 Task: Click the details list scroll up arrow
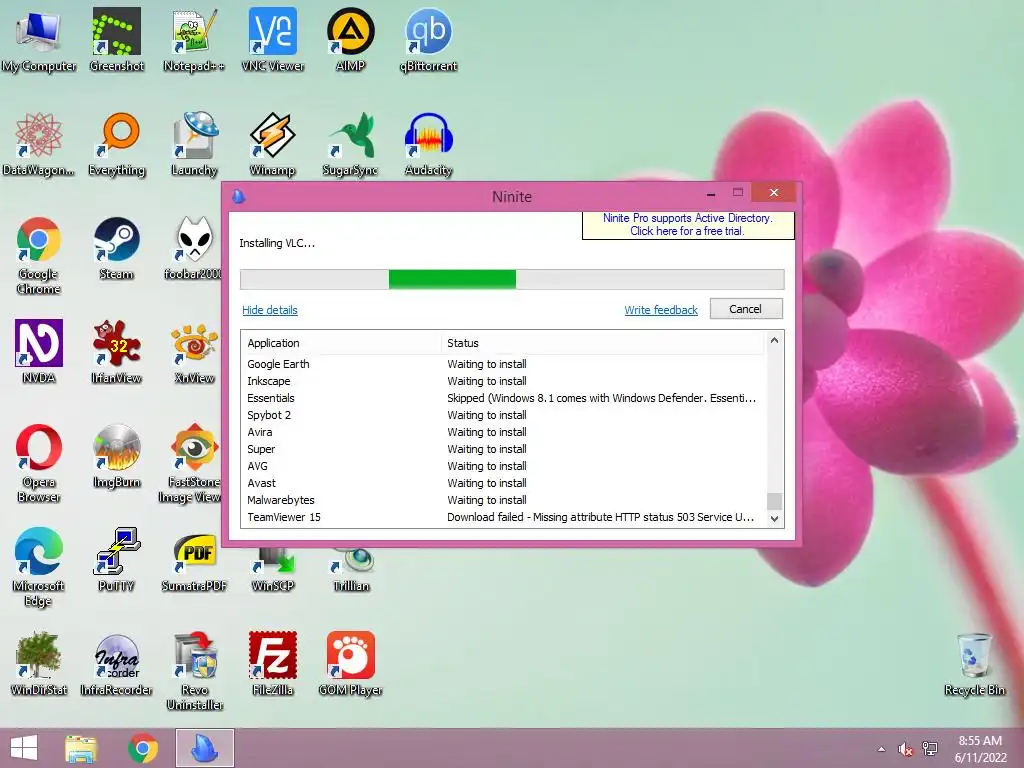[774, 340]
